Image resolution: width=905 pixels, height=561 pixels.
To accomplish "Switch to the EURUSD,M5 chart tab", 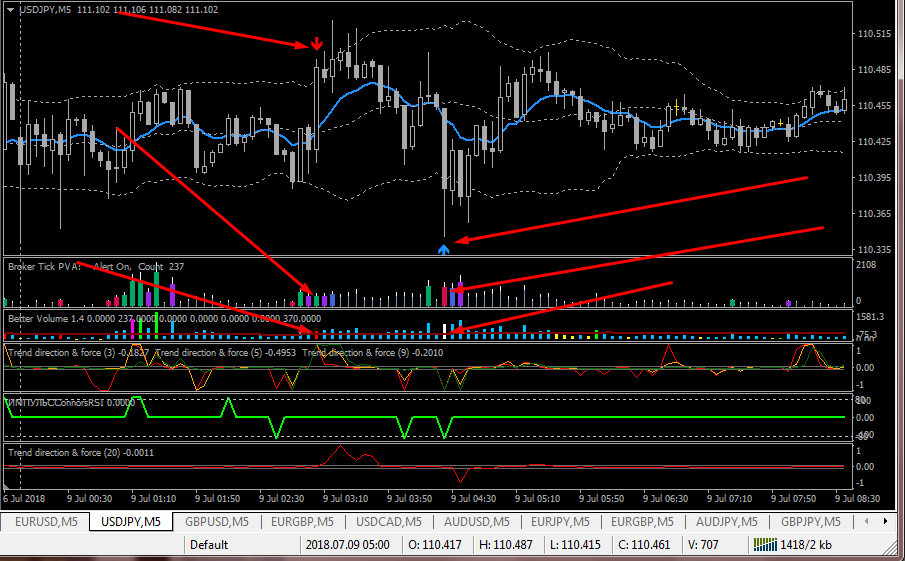I will [x=46, y=522].
